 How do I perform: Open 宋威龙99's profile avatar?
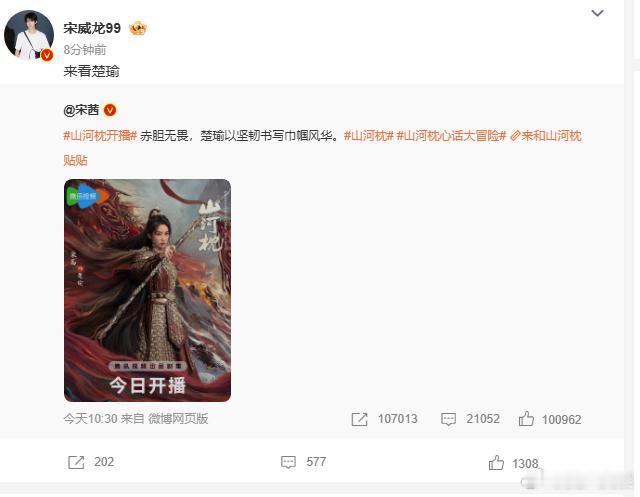click(x=29, y=35)
